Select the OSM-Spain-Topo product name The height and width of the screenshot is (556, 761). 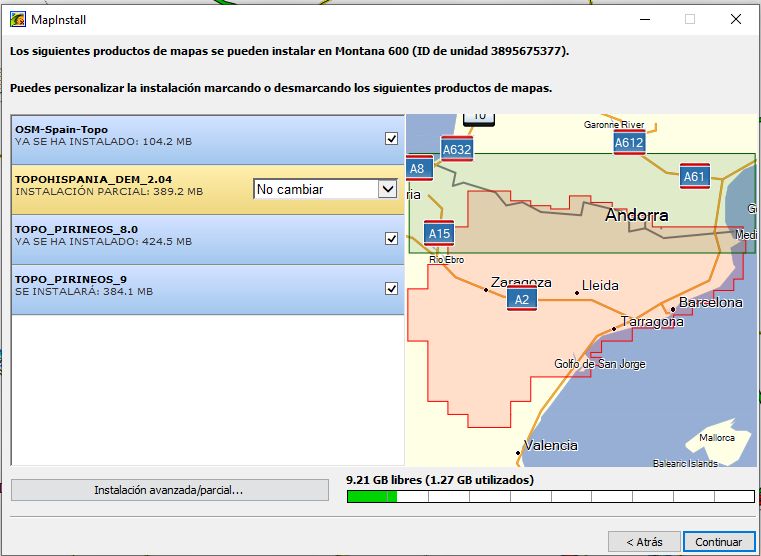point(61,130)
